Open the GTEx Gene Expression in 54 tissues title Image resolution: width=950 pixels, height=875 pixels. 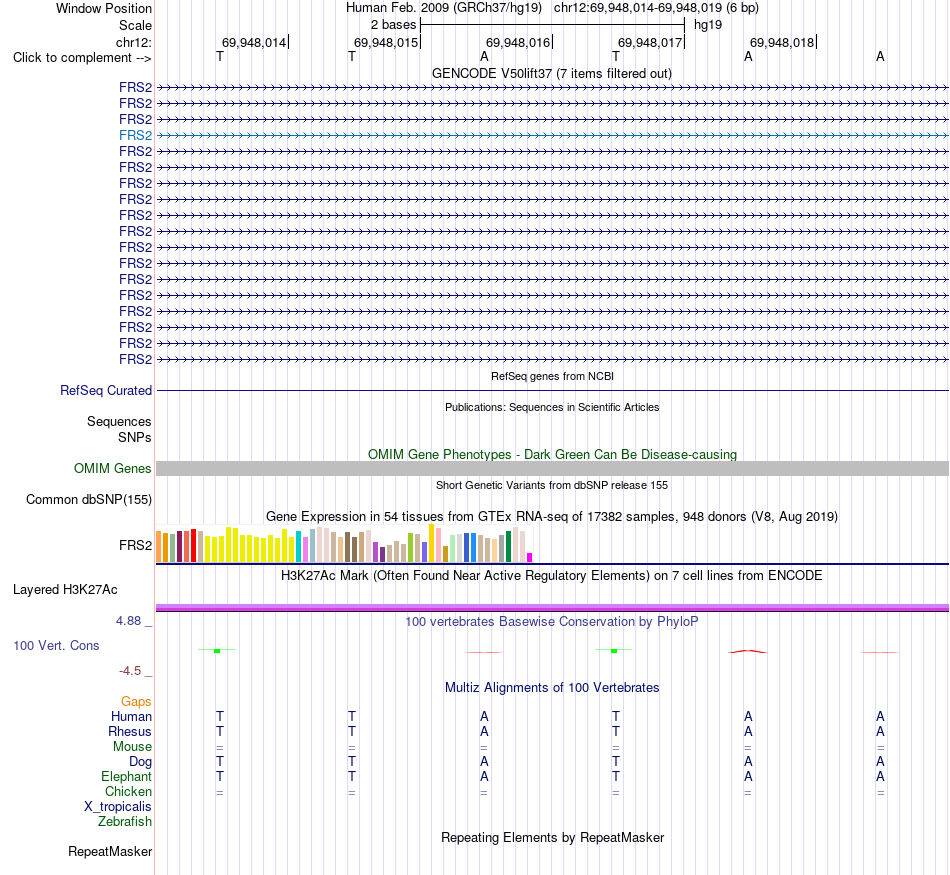[x=551, y=516]
